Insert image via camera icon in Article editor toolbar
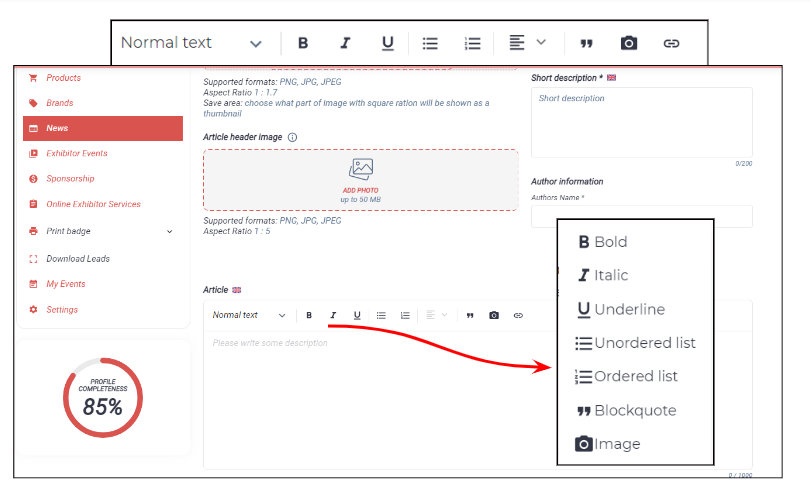 tap(494, 315)
